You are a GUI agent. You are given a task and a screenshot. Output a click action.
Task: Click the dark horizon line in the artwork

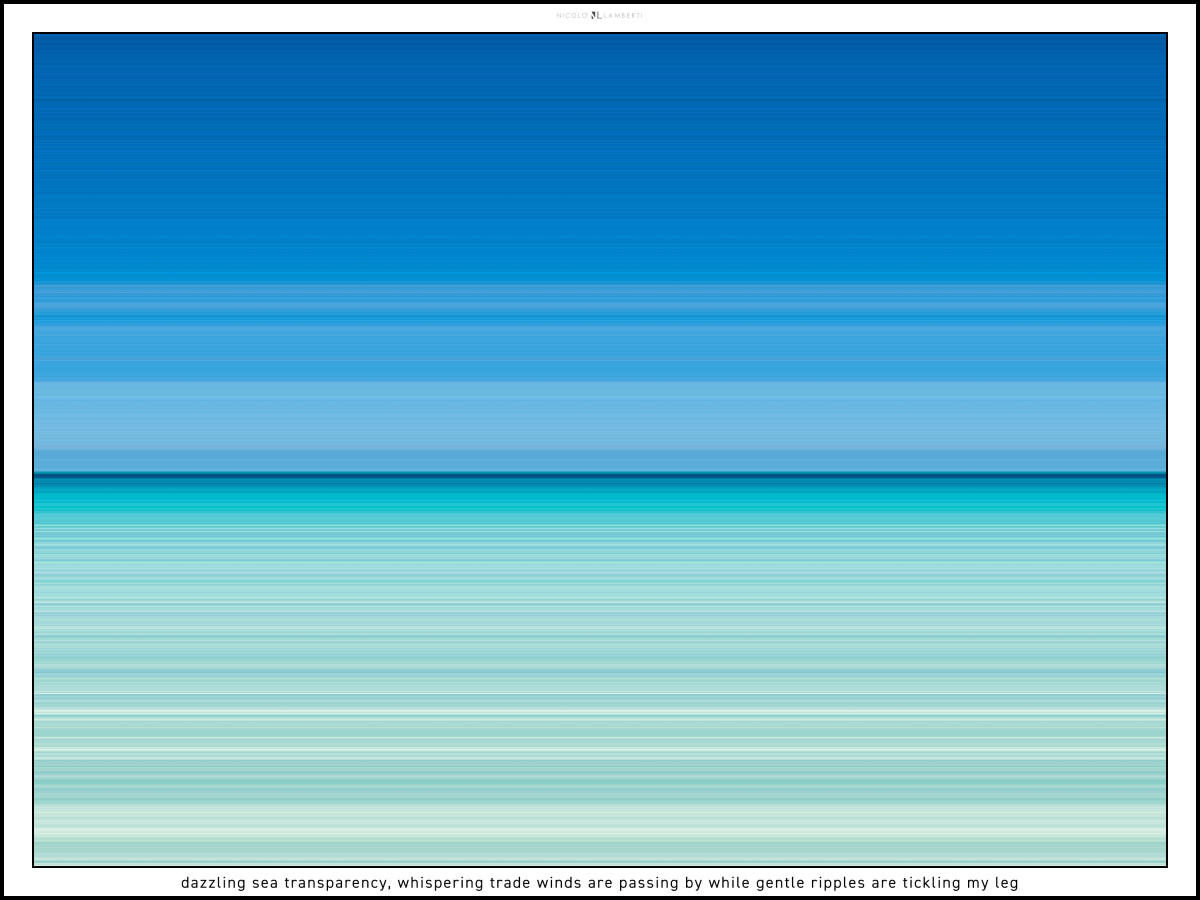click(600, 475)
